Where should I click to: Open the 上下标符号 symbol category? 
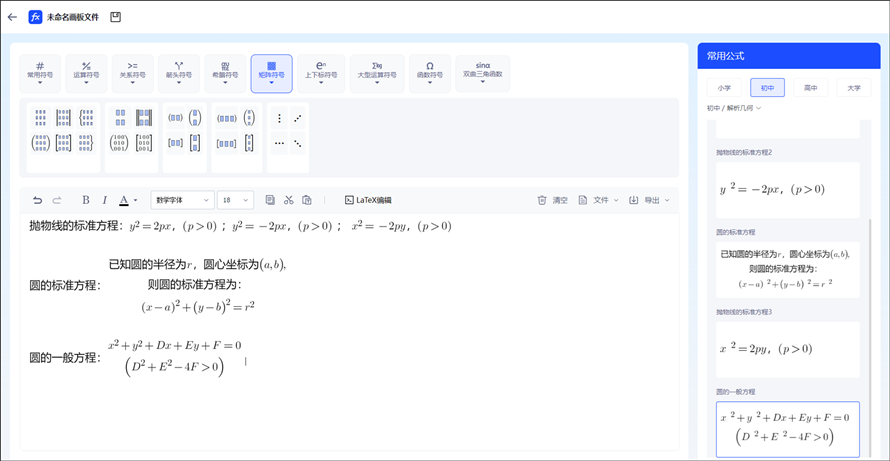(321, 74)
